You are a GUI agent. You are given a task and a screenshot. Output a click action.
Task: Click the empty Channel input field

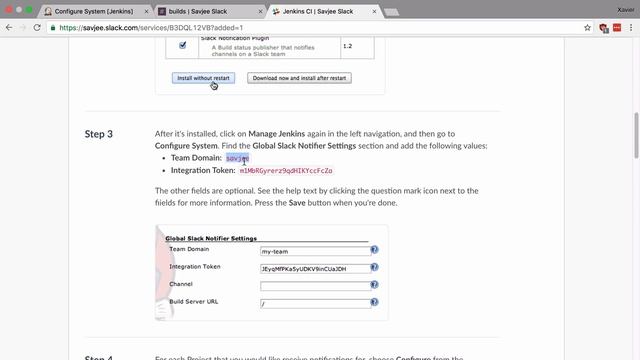coord(315,286)
